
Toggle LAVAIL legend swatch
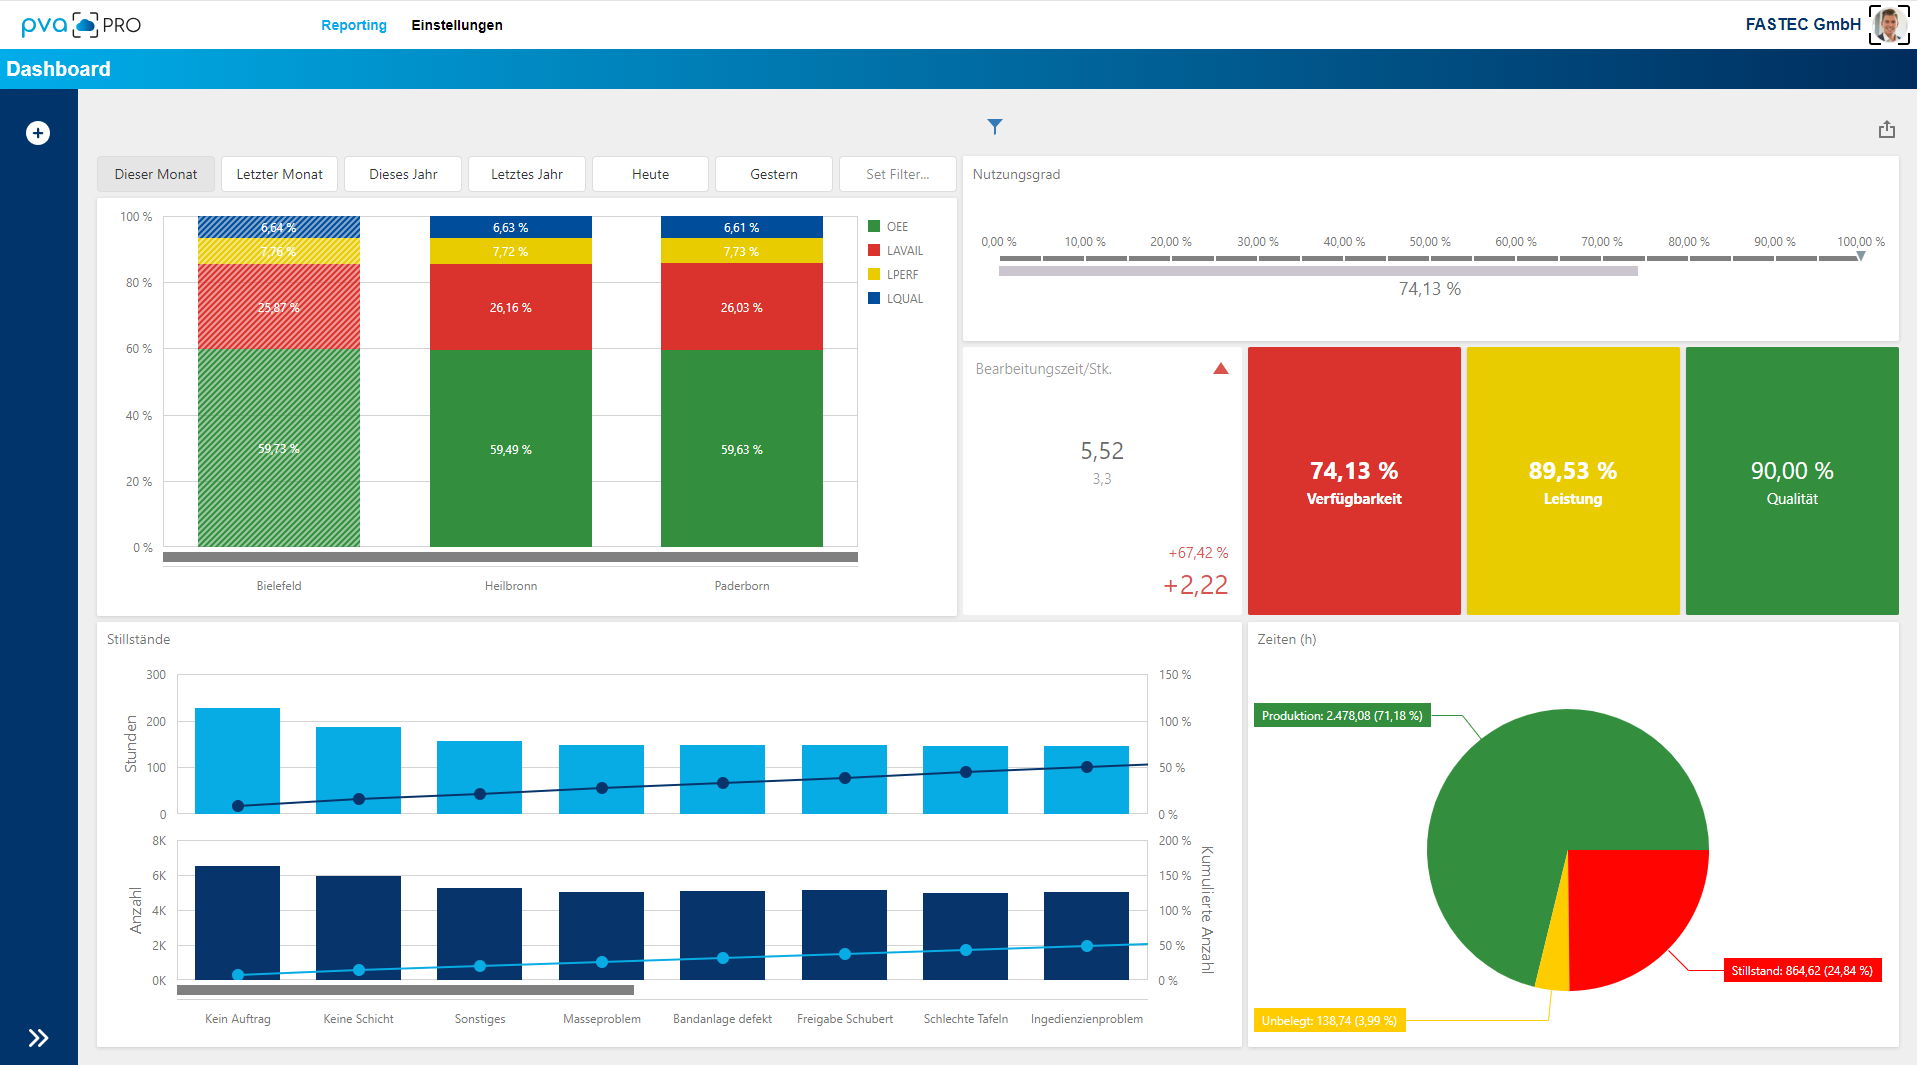874,251
